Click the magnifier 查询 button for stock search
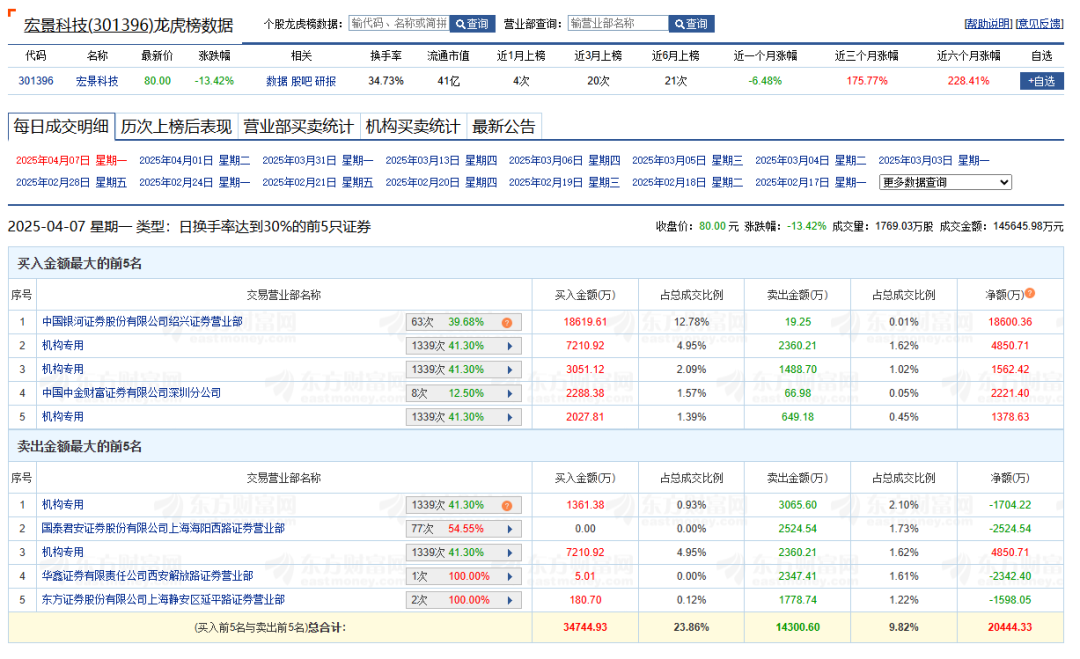 [472, 24]
